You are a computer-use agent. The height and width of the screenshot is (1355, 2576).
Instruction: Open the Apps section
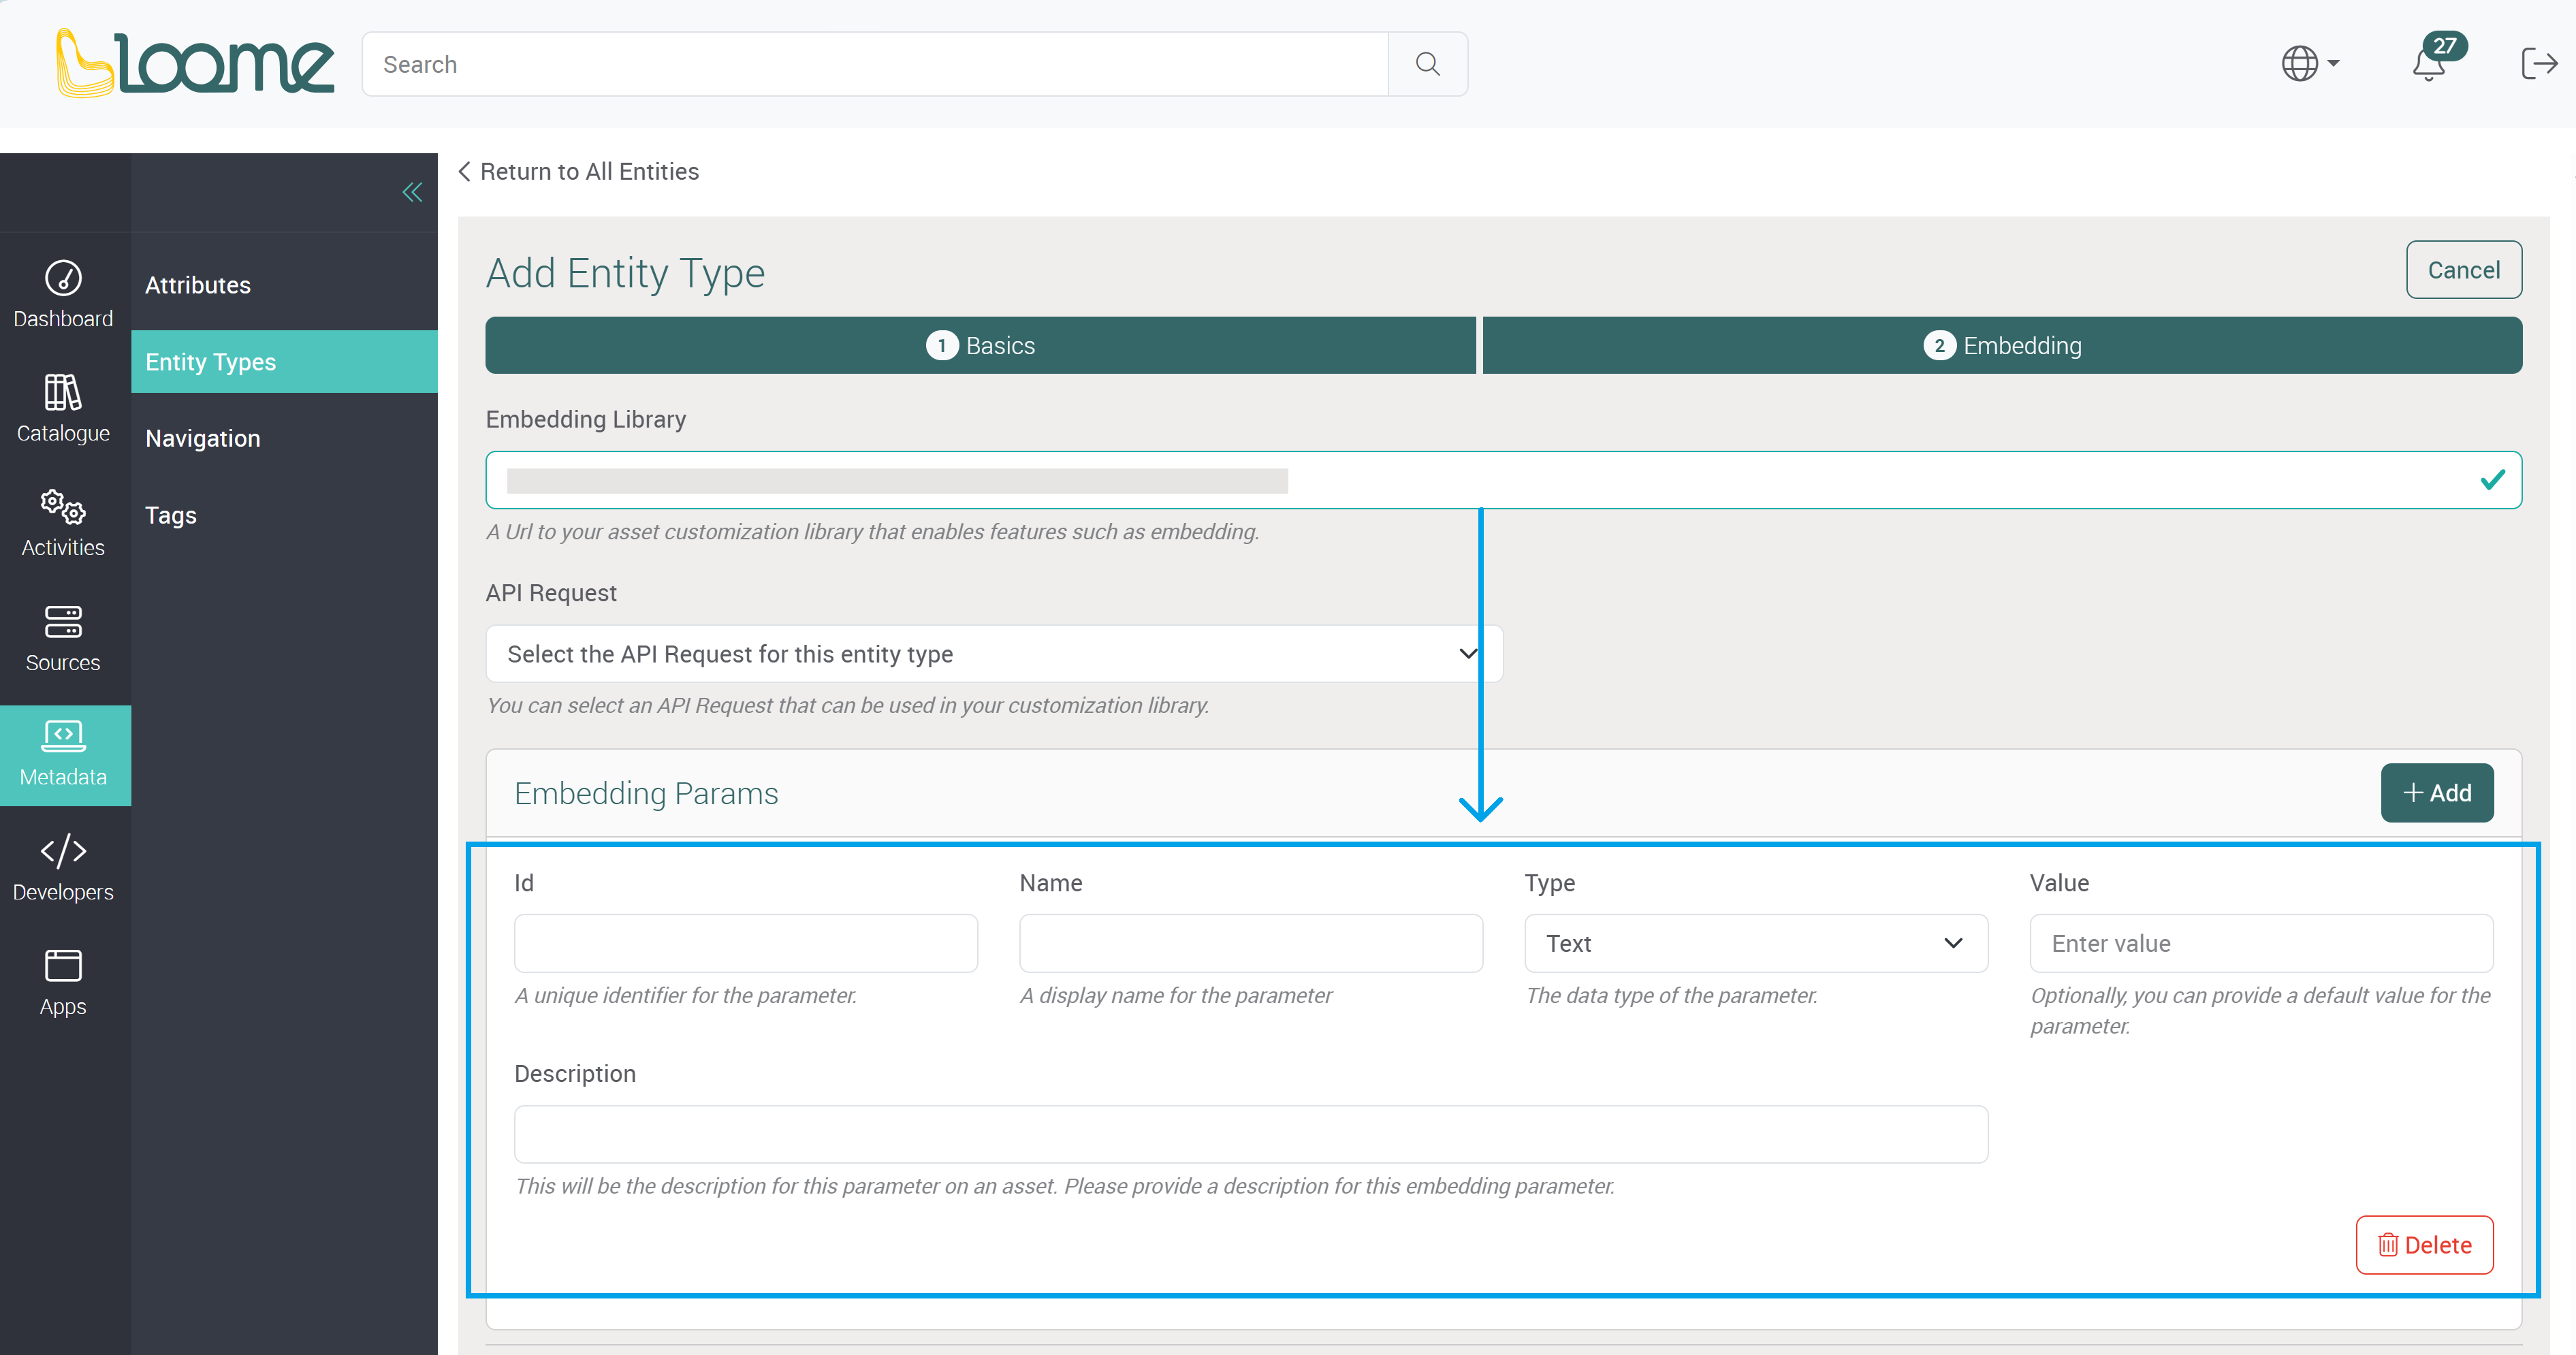point(63,982)
